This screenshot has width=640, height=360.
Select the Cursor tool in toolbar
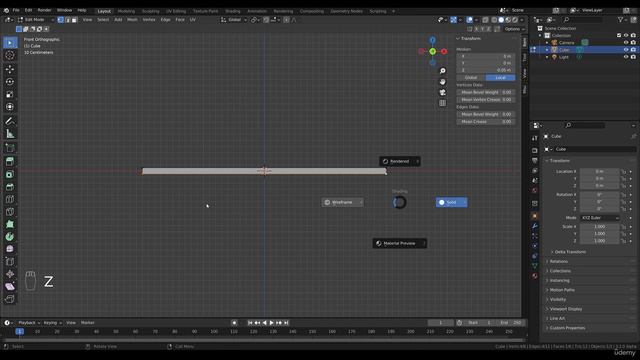pyautogui.click(x=10, y=55)
